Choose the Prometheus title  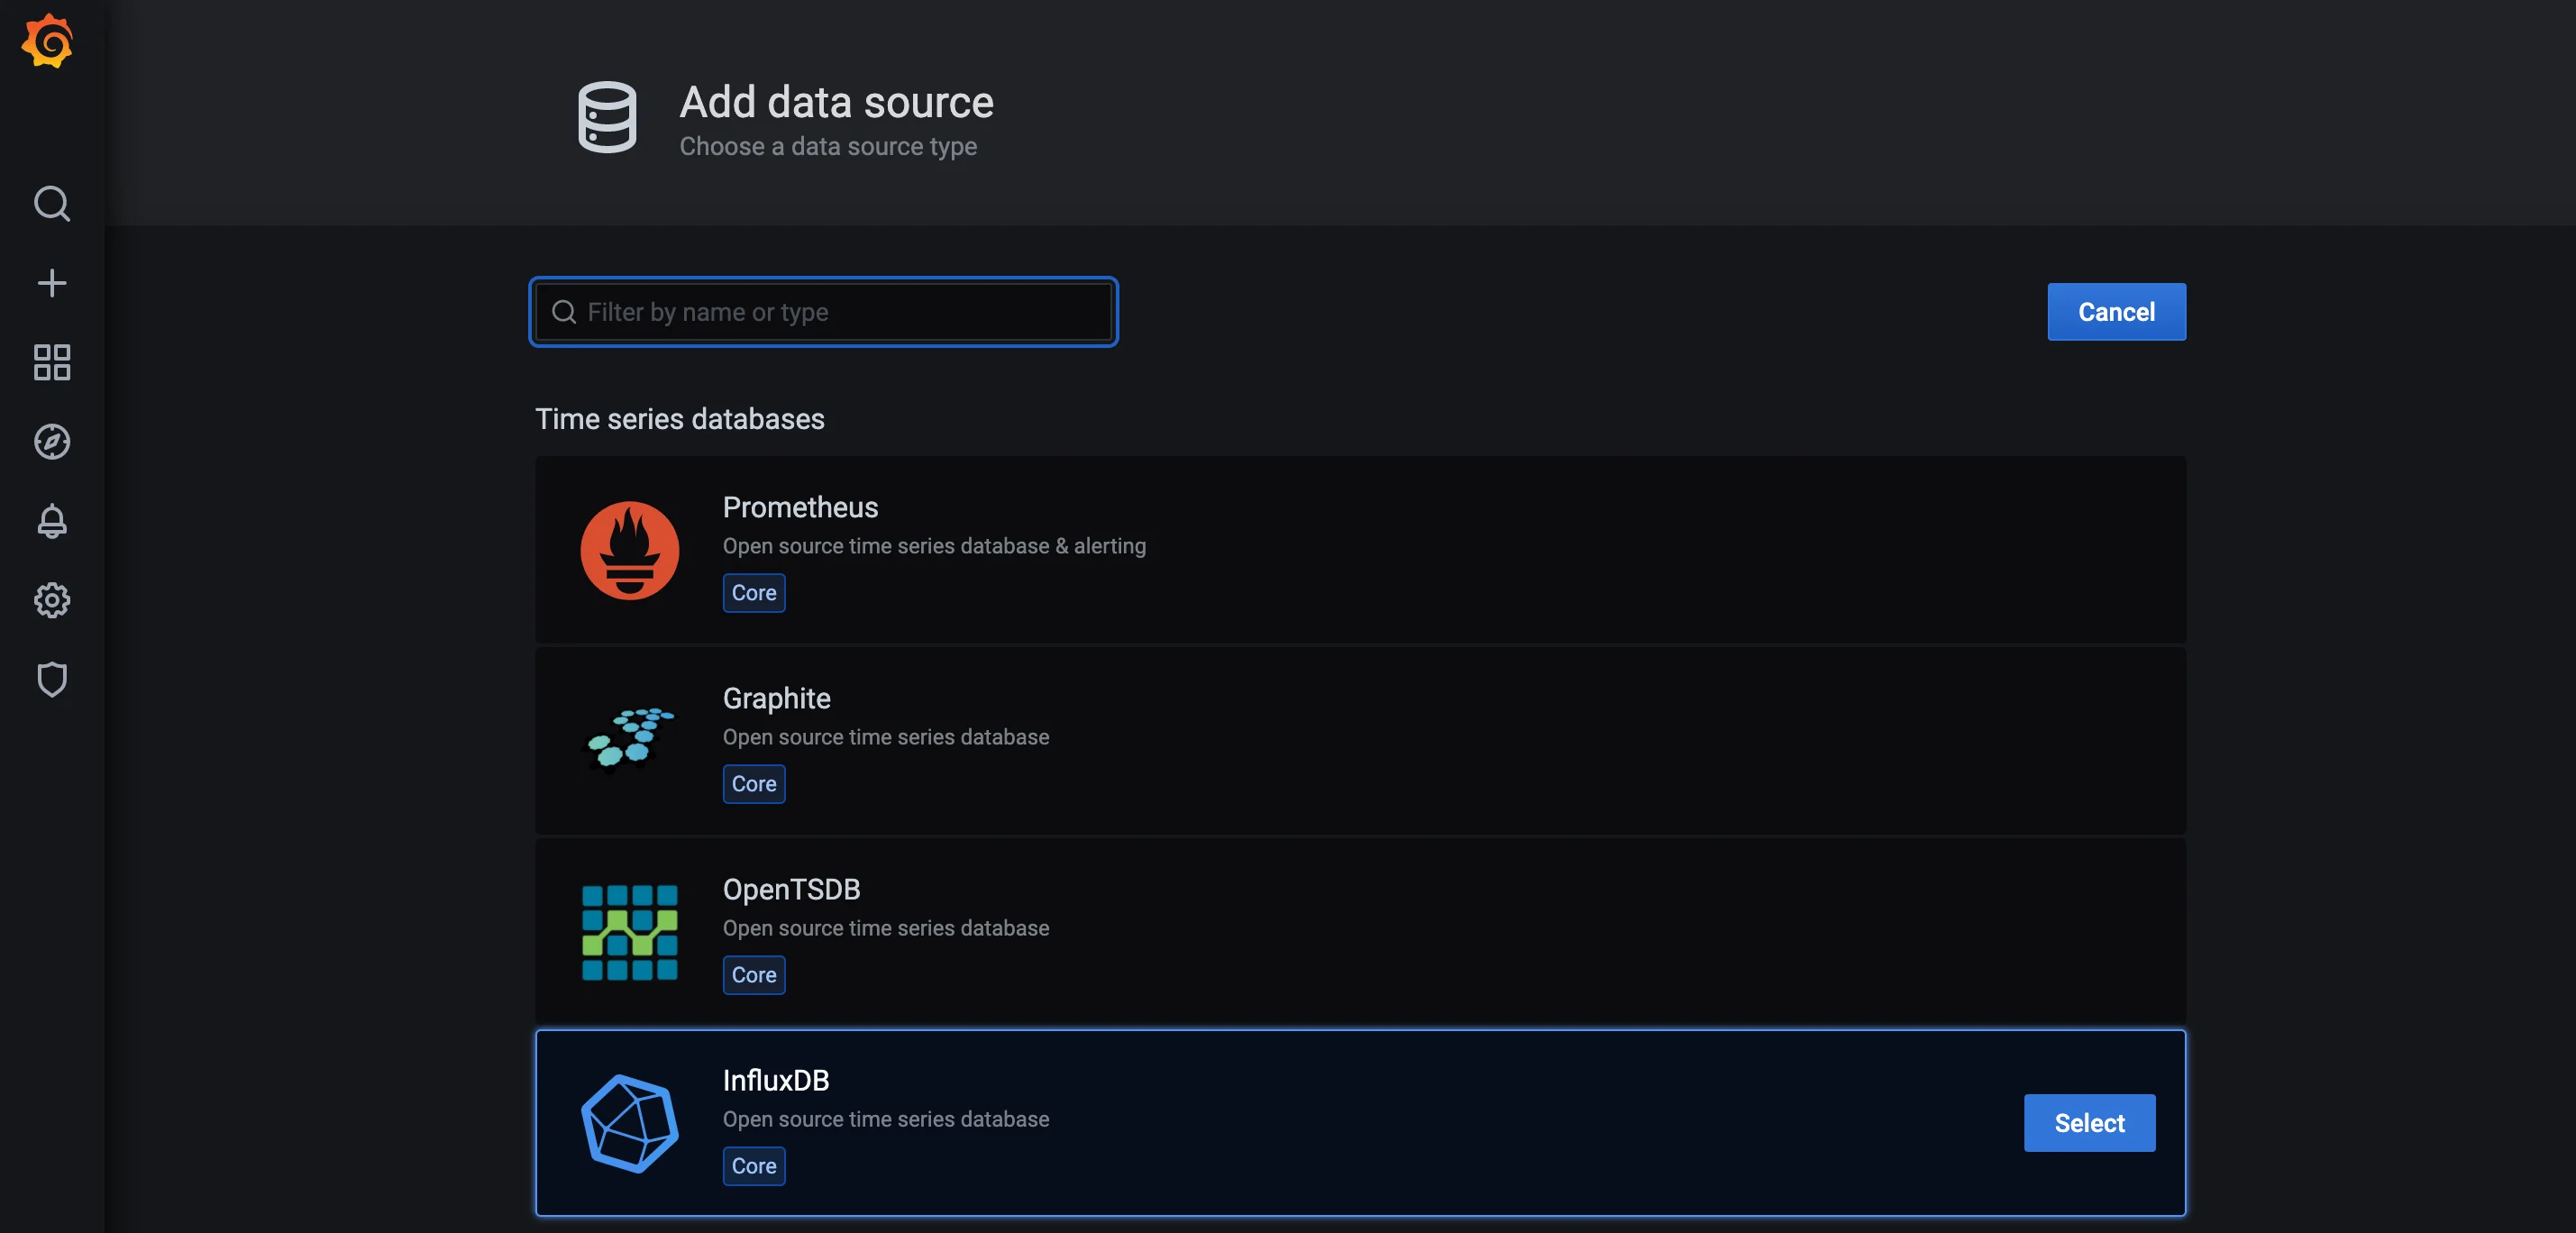(800, 507)
